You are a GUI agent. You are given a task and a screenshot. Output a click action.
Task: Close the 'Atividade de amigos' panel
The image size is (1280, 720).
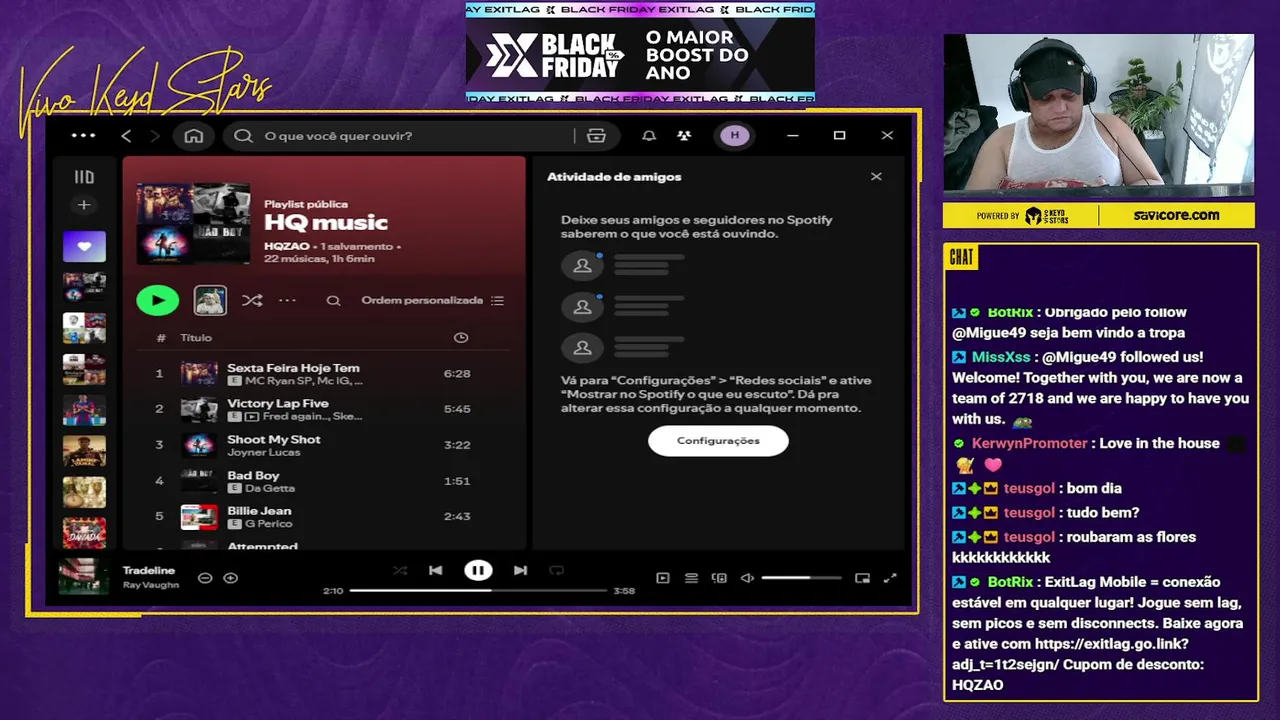coord(876,177)
